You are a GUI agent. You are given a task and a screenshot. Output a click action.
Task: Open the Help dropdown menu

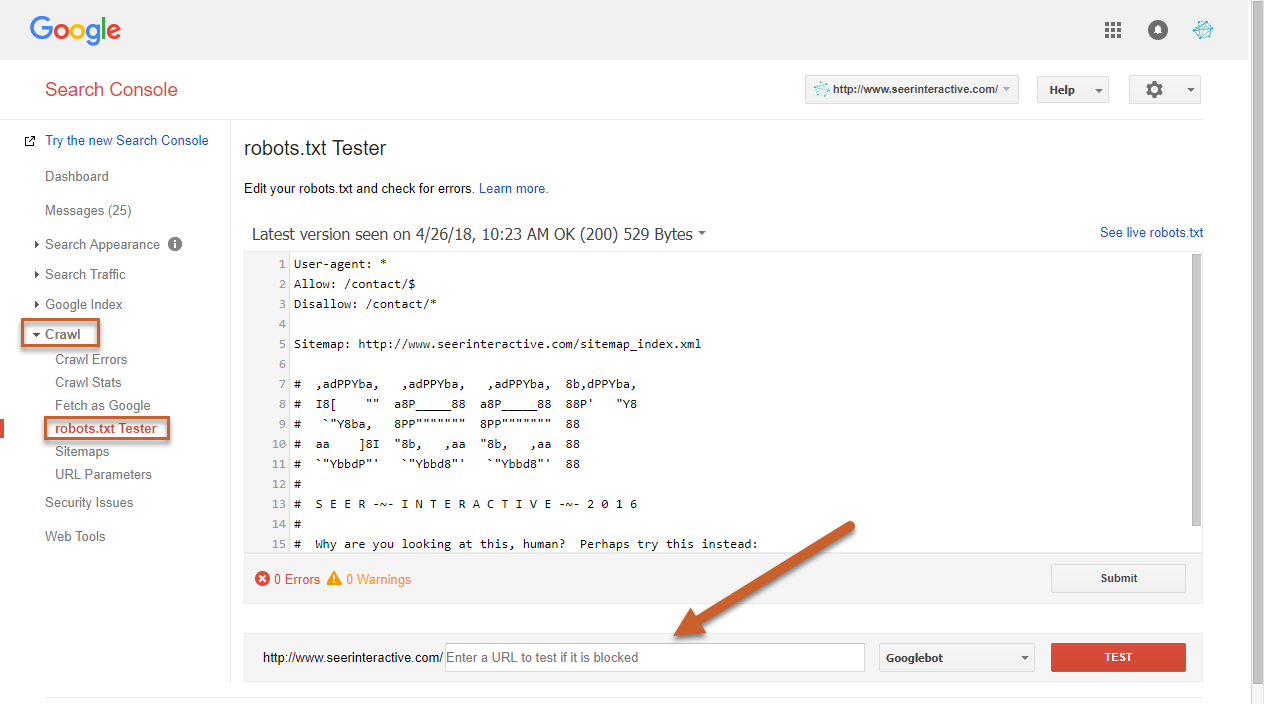click(1072, 90)
